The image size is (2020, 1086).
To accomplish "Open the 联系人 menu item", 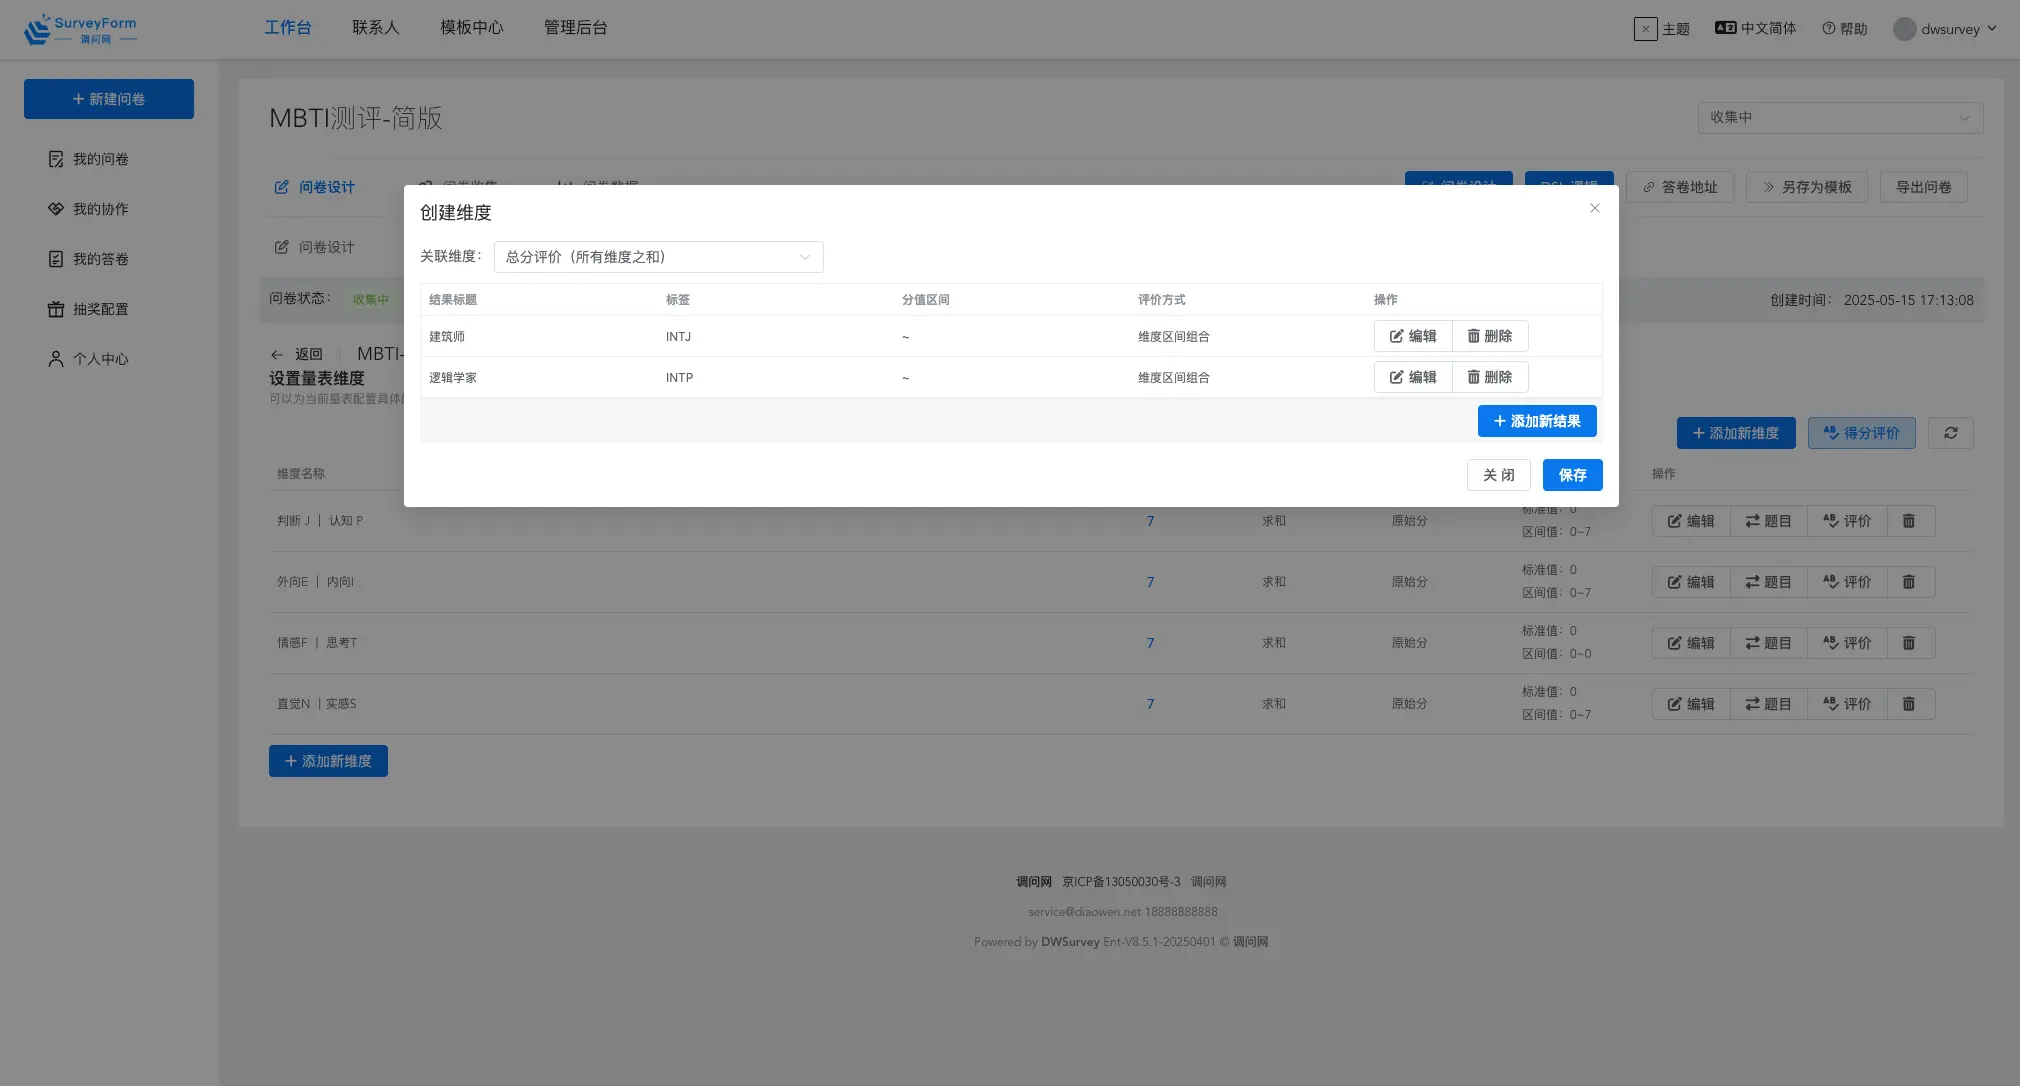I will click(375, 27).
